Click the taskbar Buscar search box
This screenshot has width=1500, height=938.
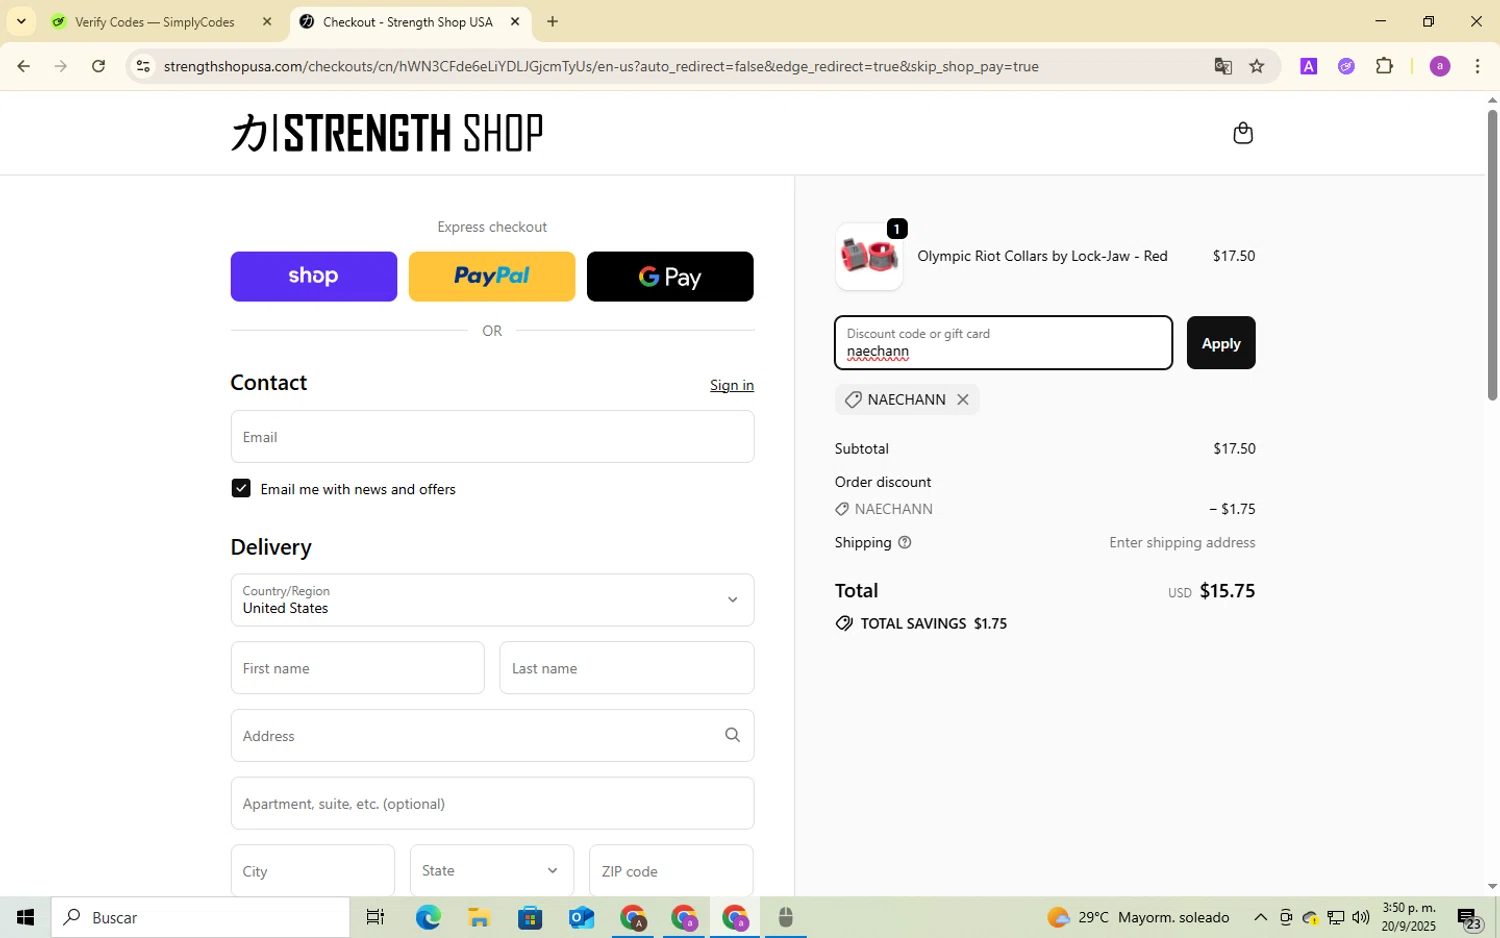201,917
